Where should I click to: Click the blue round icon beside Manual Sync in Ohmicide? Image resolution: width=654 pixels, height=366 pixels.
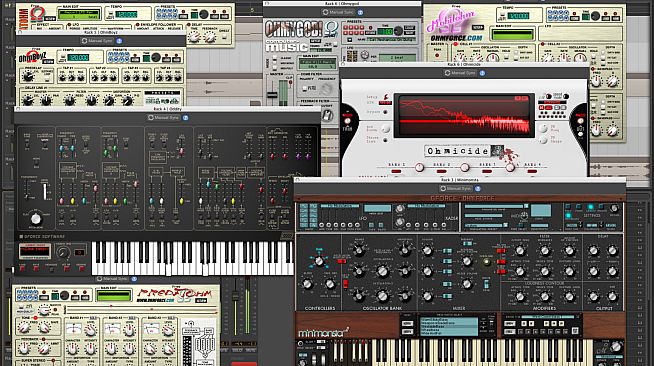(x=482, y=73)
